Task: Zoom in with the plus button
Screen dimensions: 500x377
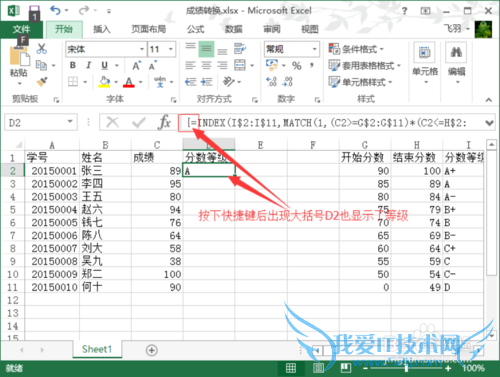Action: tap(448, 368)
